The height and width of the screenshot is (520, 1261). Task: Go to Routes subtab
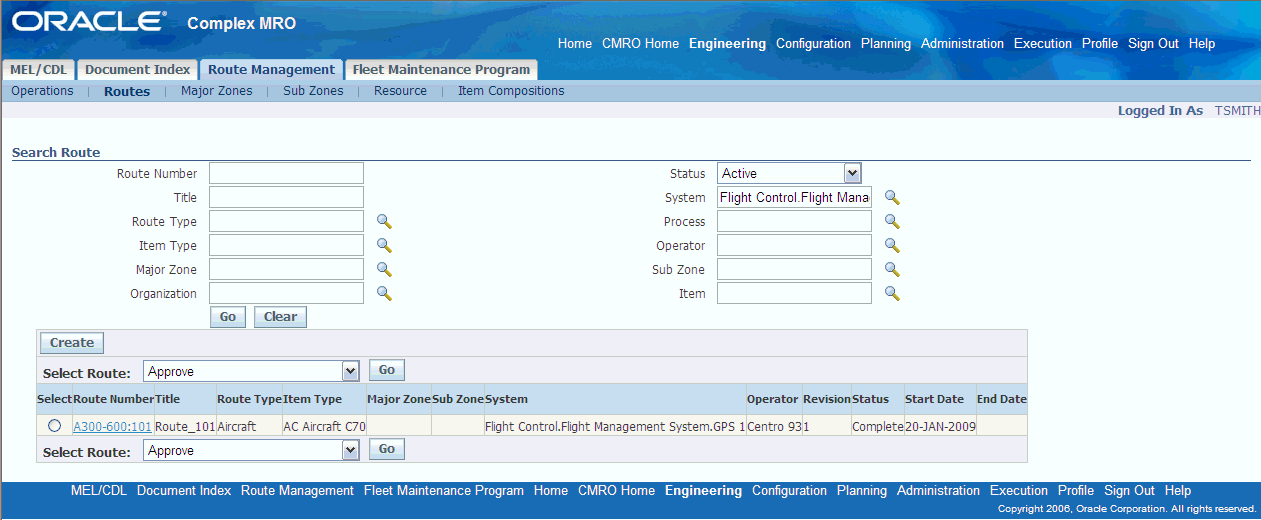(x=127, y=91)
